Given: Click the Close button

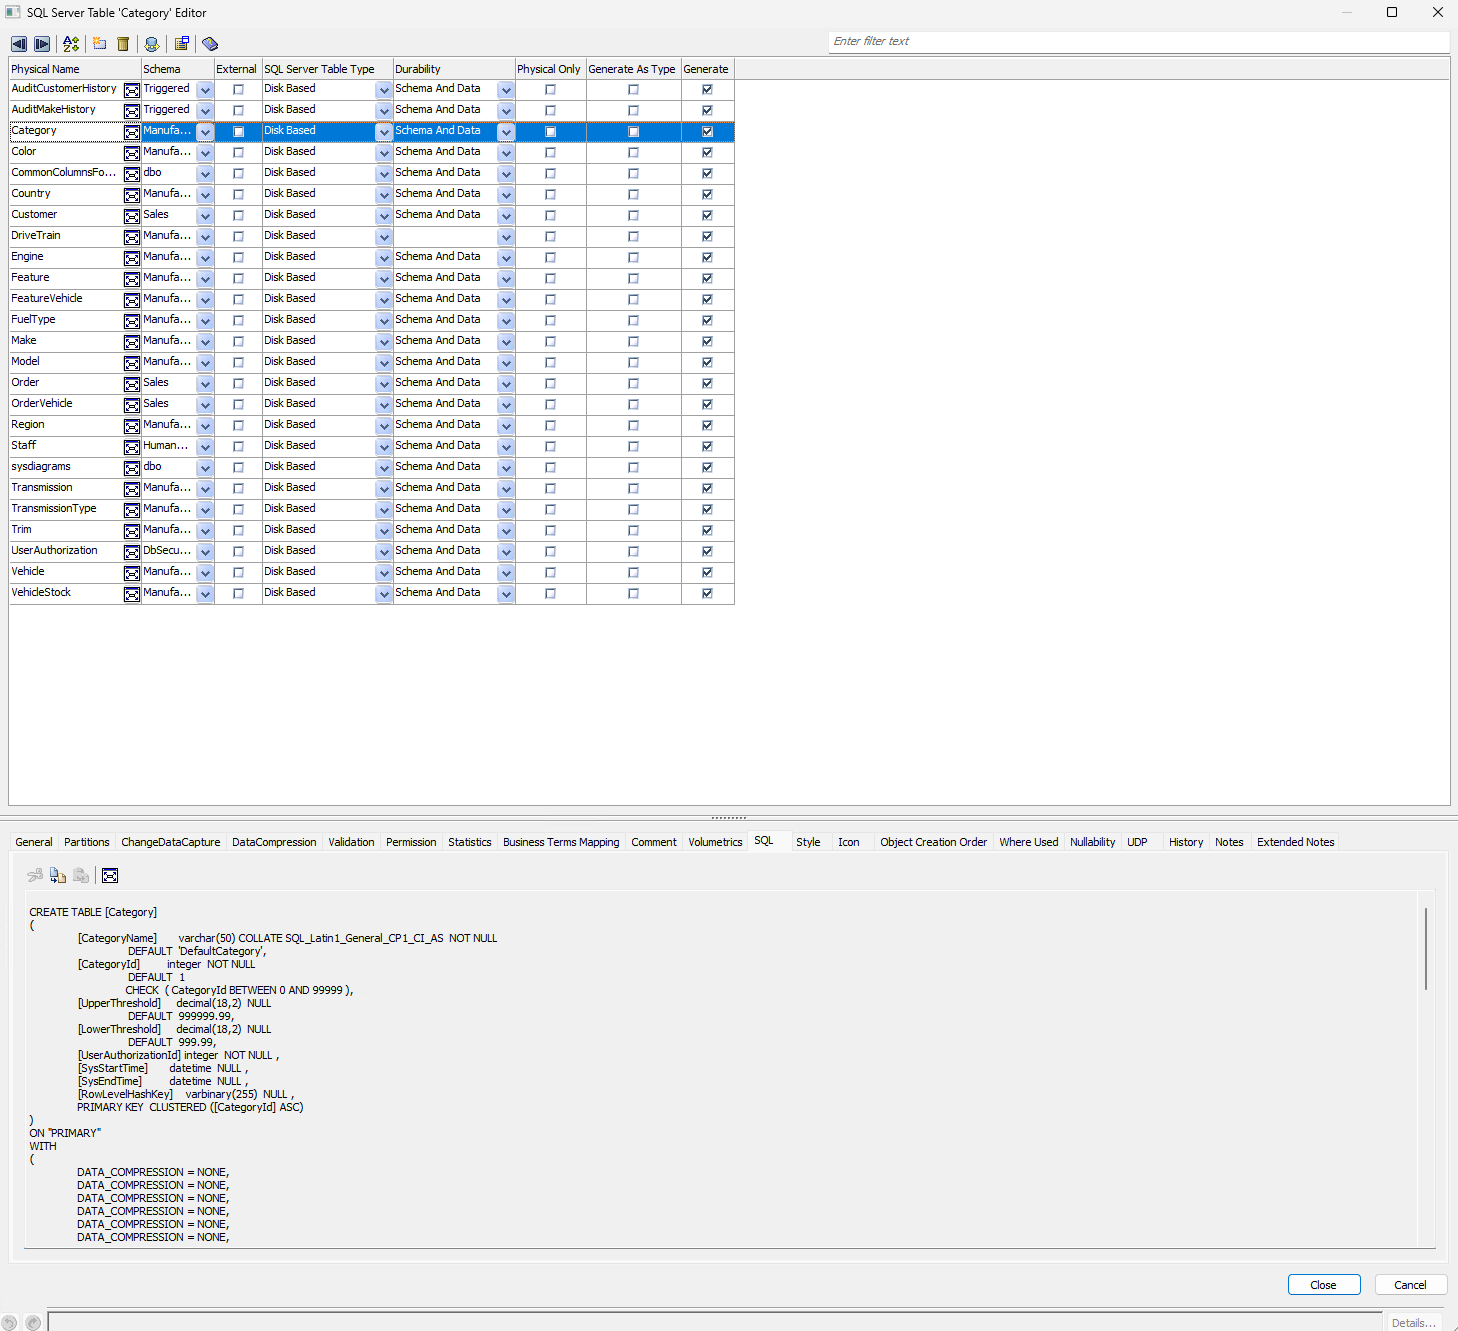Looking at the screenshot, I should click(x=1324, y=1285).
